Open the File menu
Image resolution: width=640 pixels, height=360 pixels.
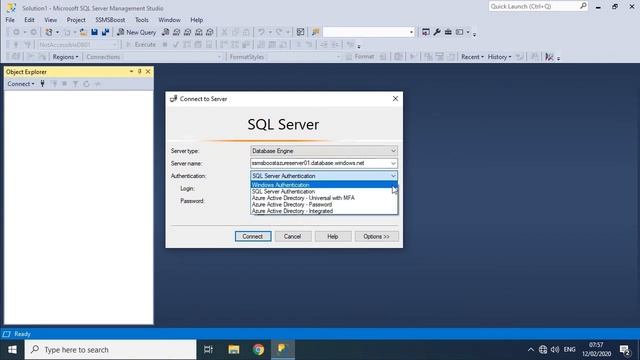click(10, 20)
